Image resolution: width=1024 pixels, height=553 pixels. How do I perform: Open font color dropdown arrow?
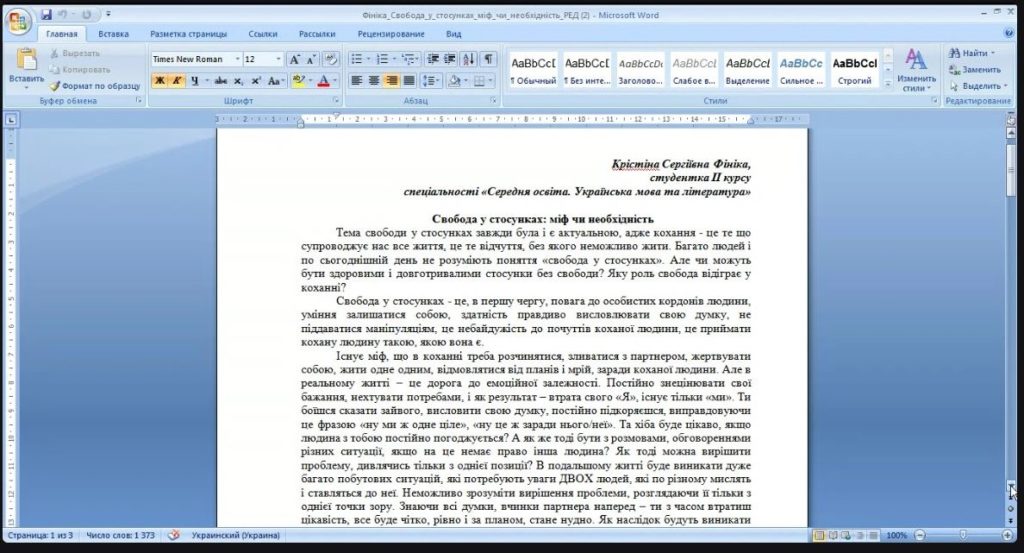pyautogui.click(x=335, y=80)
